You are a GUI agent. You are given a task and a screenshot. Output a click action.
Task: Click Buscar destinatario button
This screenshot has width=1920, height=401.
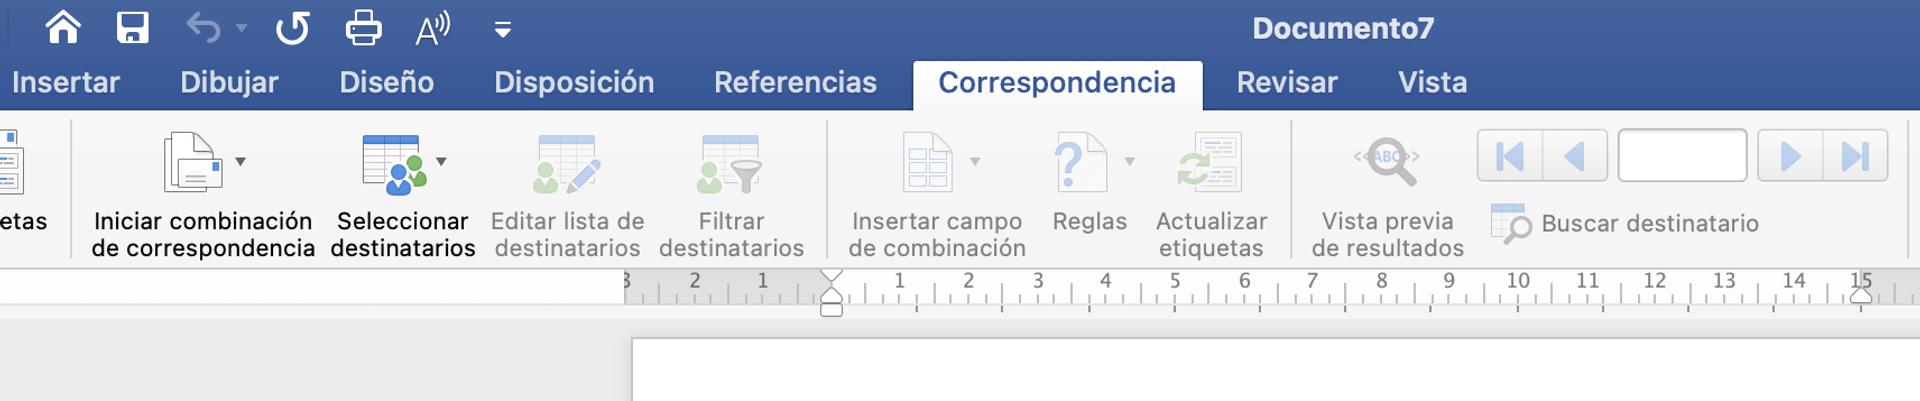click(x=1625, y=223)
